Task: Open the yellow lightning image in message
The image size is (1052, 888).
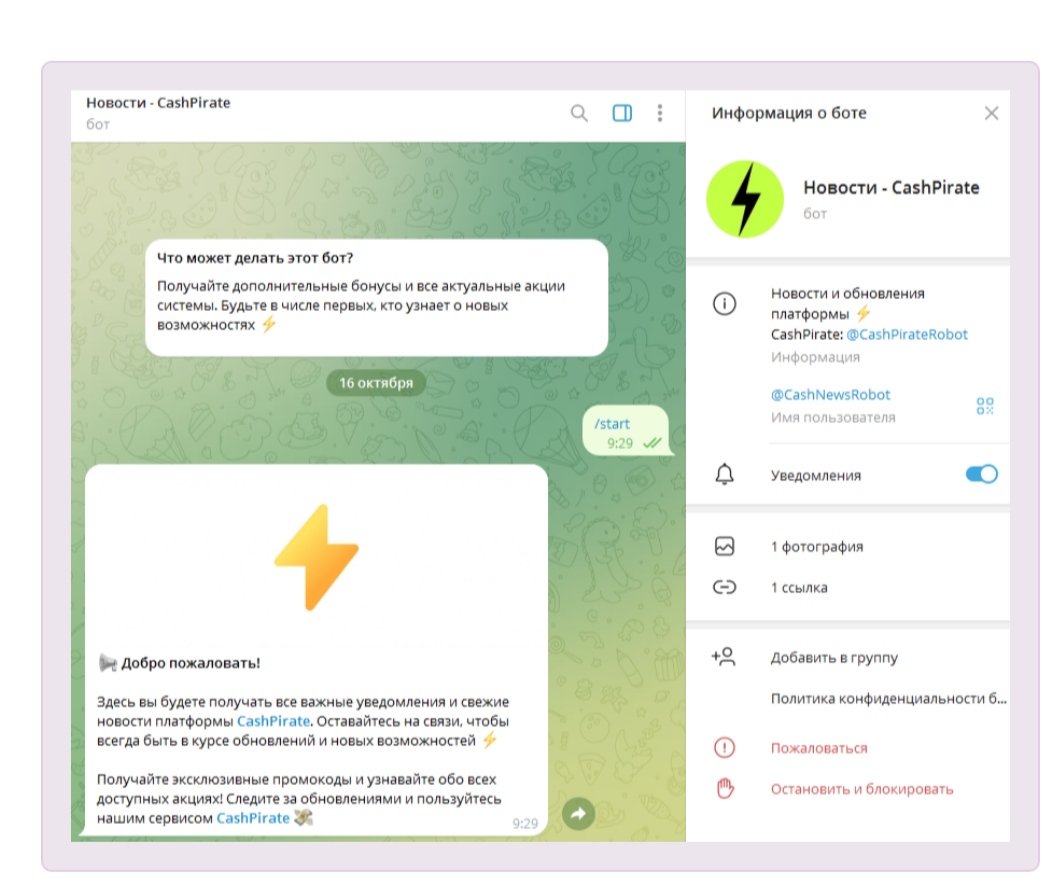Action: (x=316, y=557)
